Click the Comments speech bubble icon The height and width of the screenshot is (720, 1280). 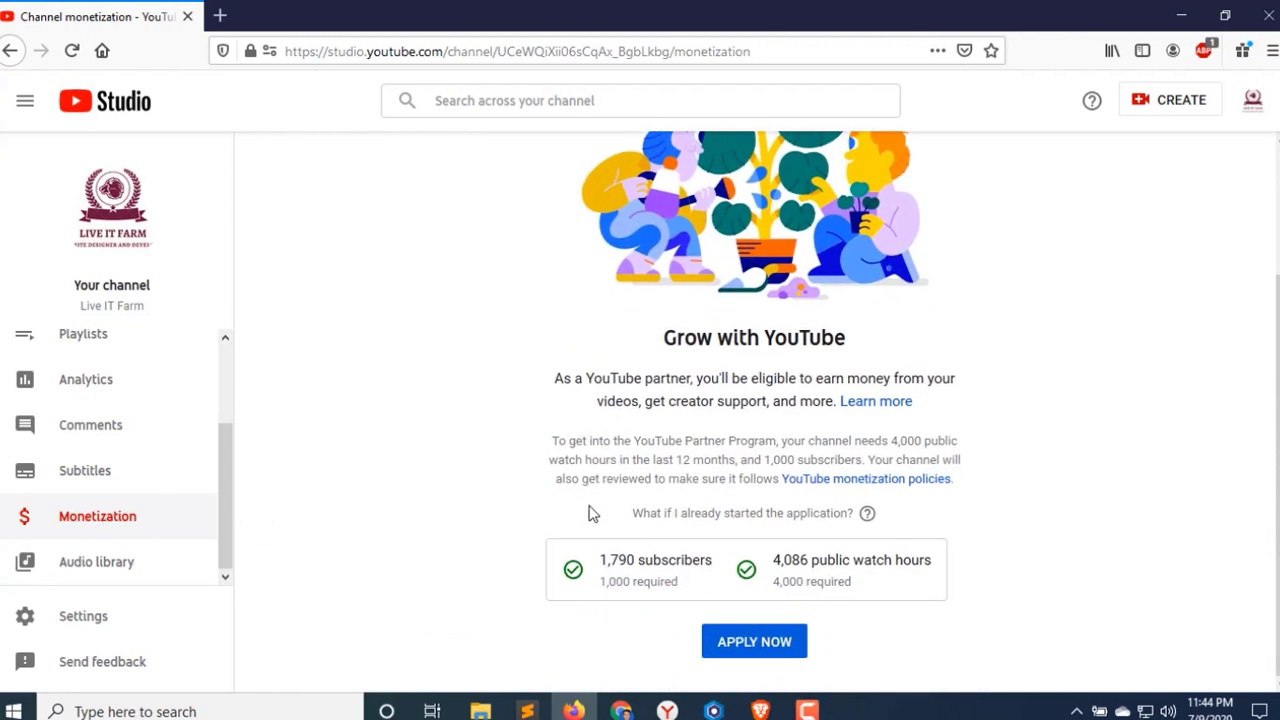[25, 425]
